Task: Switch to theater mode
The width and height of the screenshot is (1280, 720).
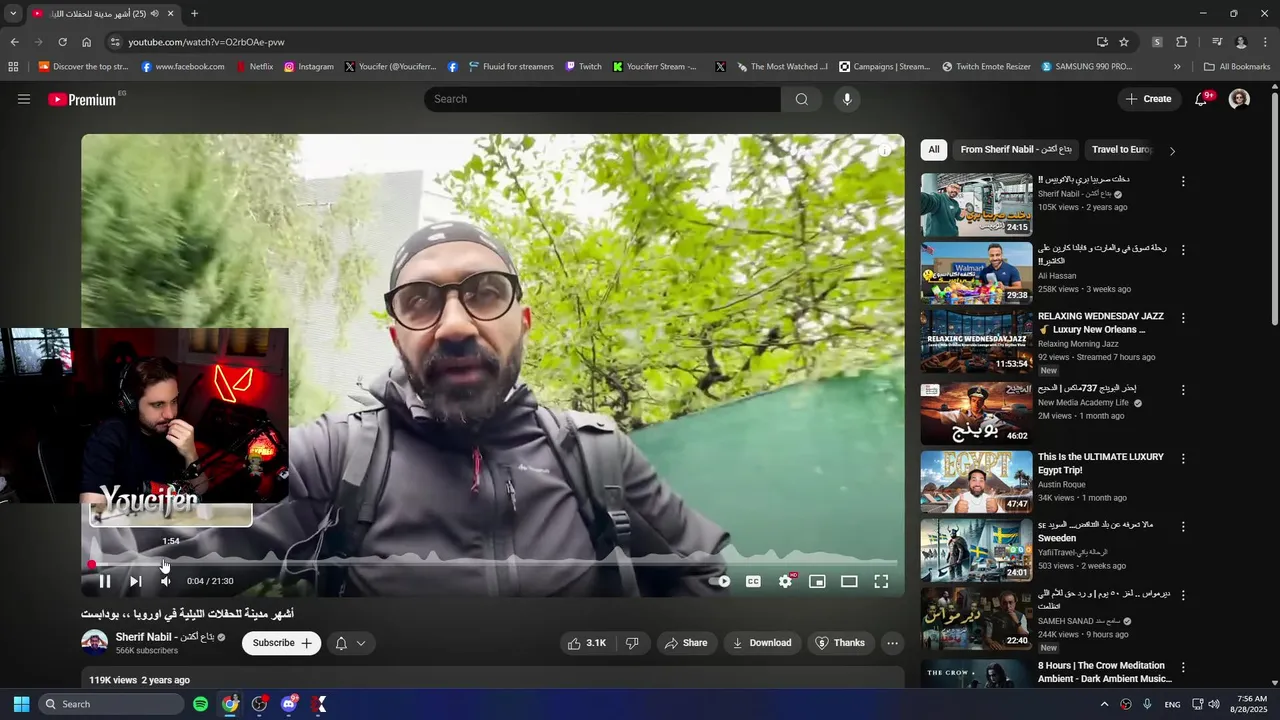Action: tap(849, 581)
